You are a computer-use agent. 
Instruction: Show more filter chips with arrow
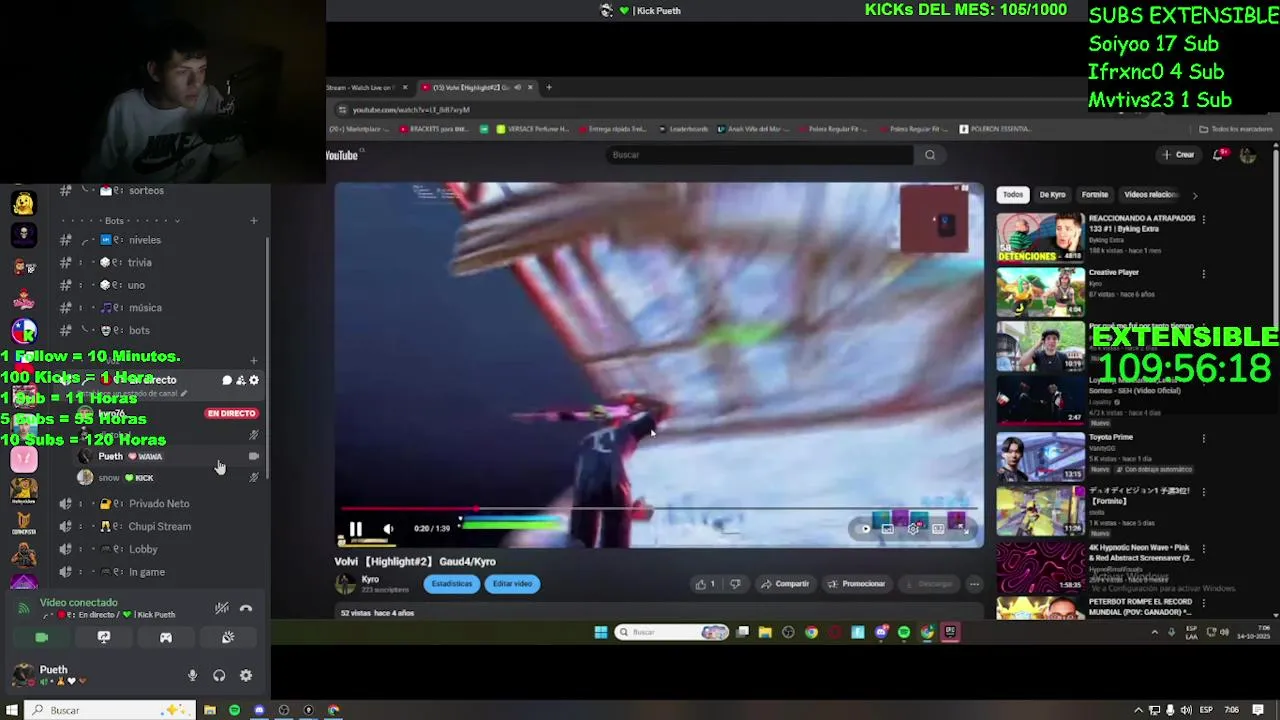(x=1194, y=195)
